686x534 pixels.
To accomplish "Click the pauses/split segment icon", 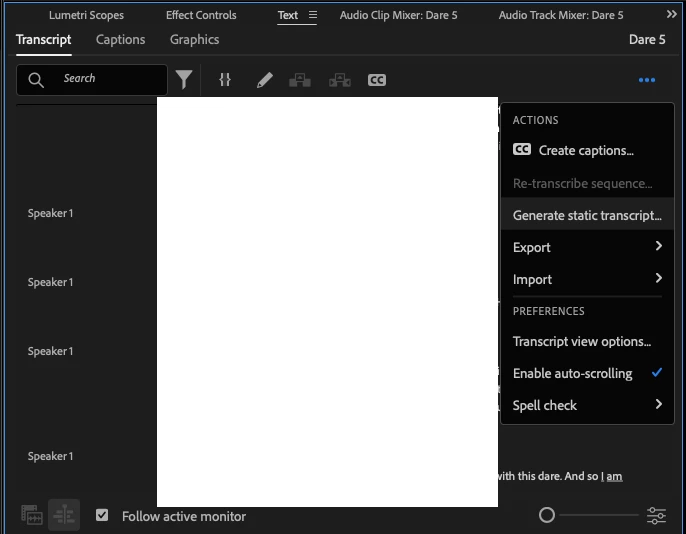I will coord(225,80).
